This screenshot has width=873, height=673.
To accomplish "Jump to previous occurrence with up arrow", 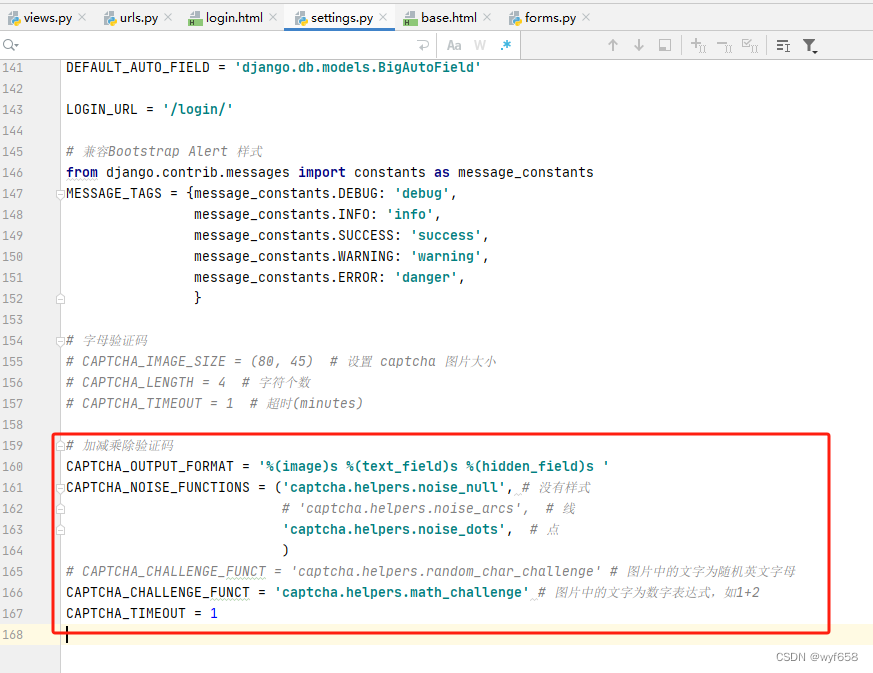I will tap(613, 45).
